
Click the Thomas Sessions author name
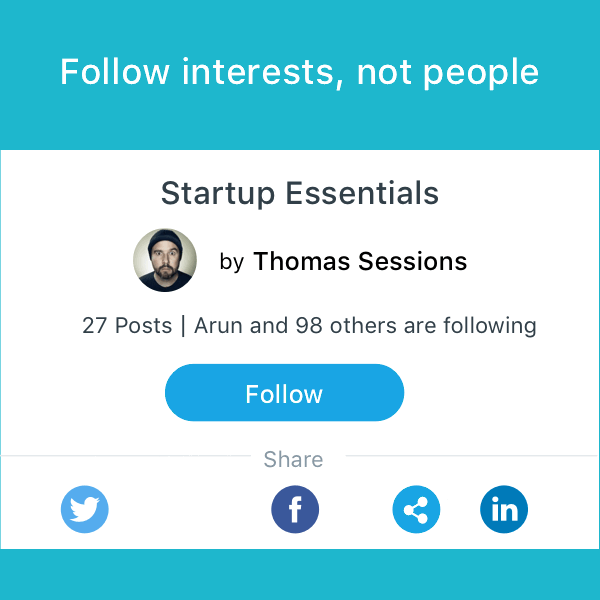pos(360,262)
